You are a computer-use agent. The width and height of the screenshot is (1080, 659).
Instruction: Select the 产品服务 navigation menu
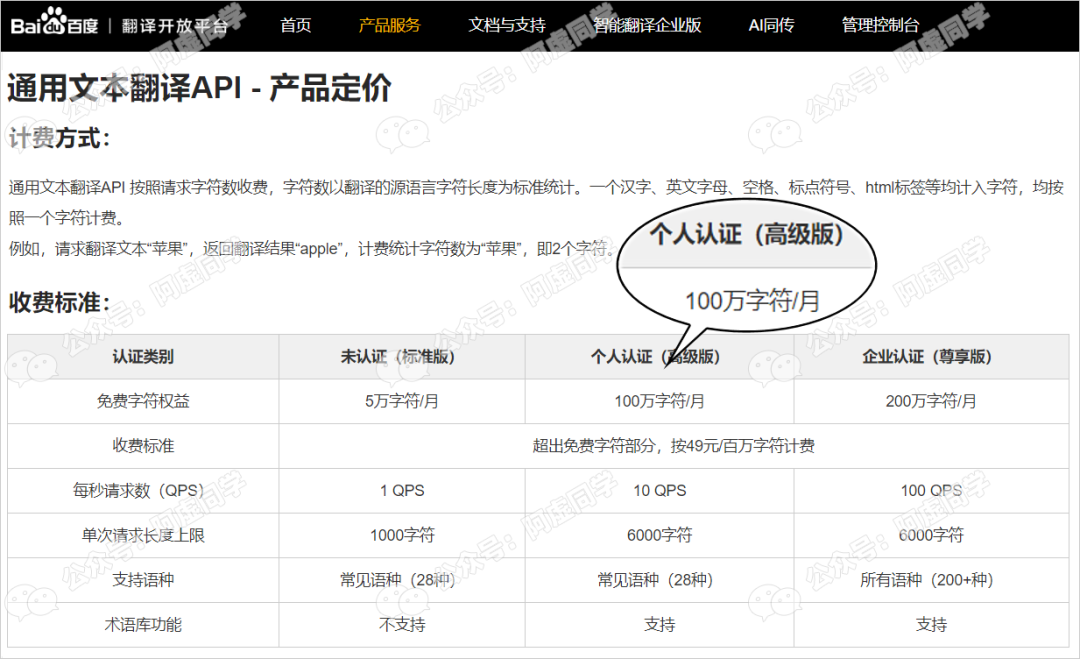click(389, 25)
